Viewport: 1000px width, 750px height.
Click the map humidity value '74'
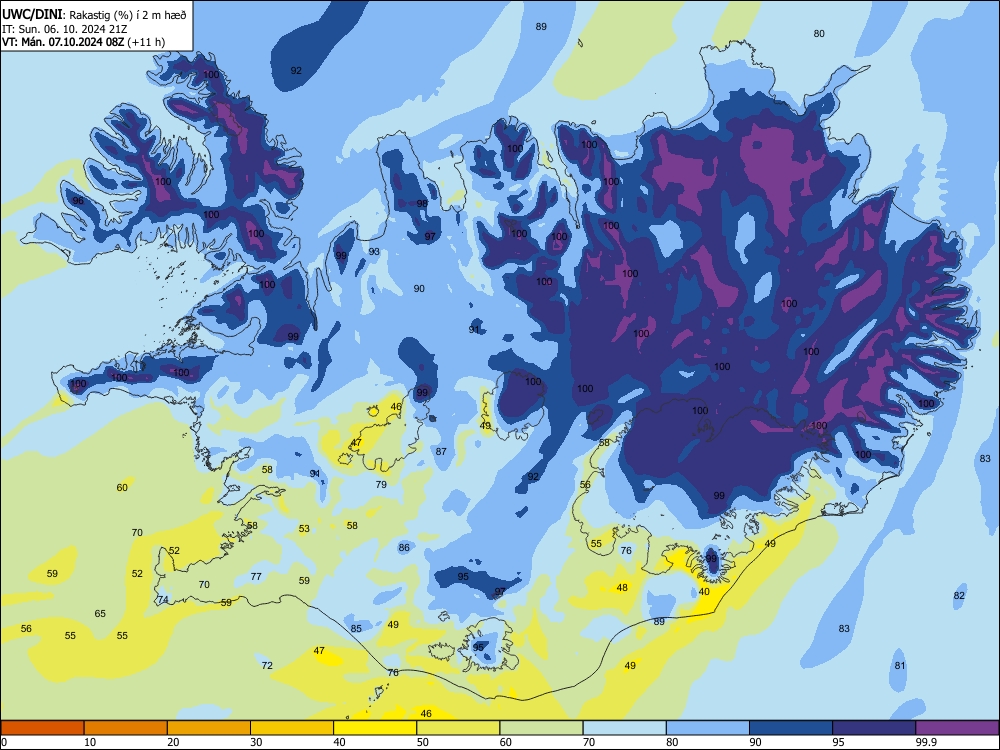pyautogui.click(x=163, y=600)
